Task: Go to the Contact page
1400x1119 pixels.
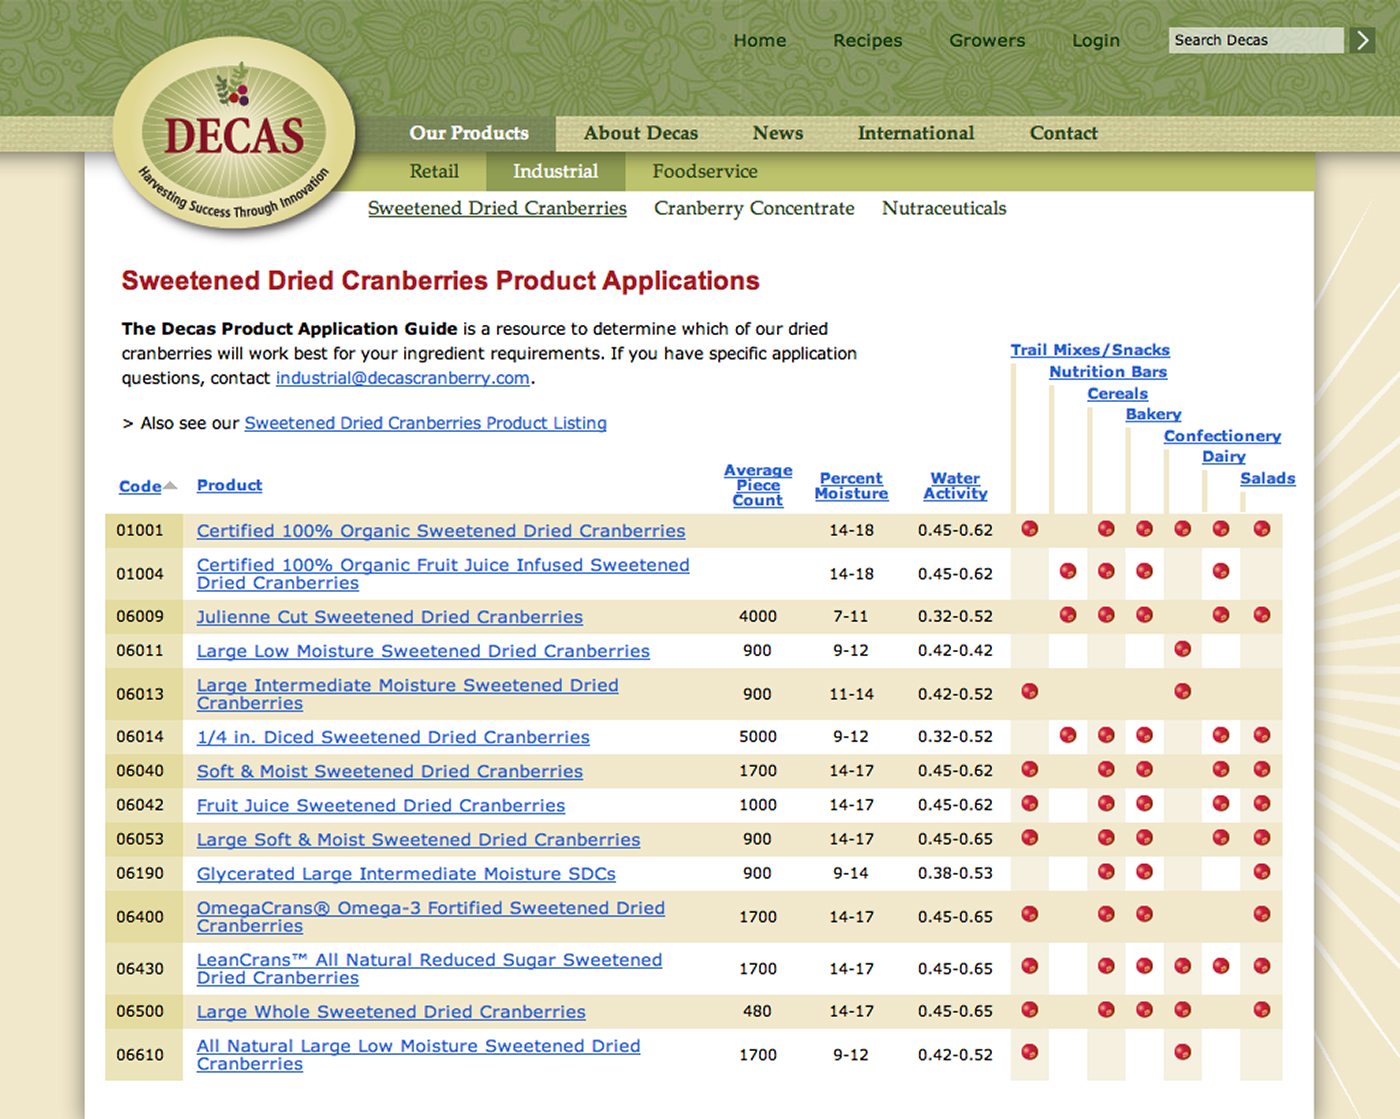Action: [x=1064, y=133]
